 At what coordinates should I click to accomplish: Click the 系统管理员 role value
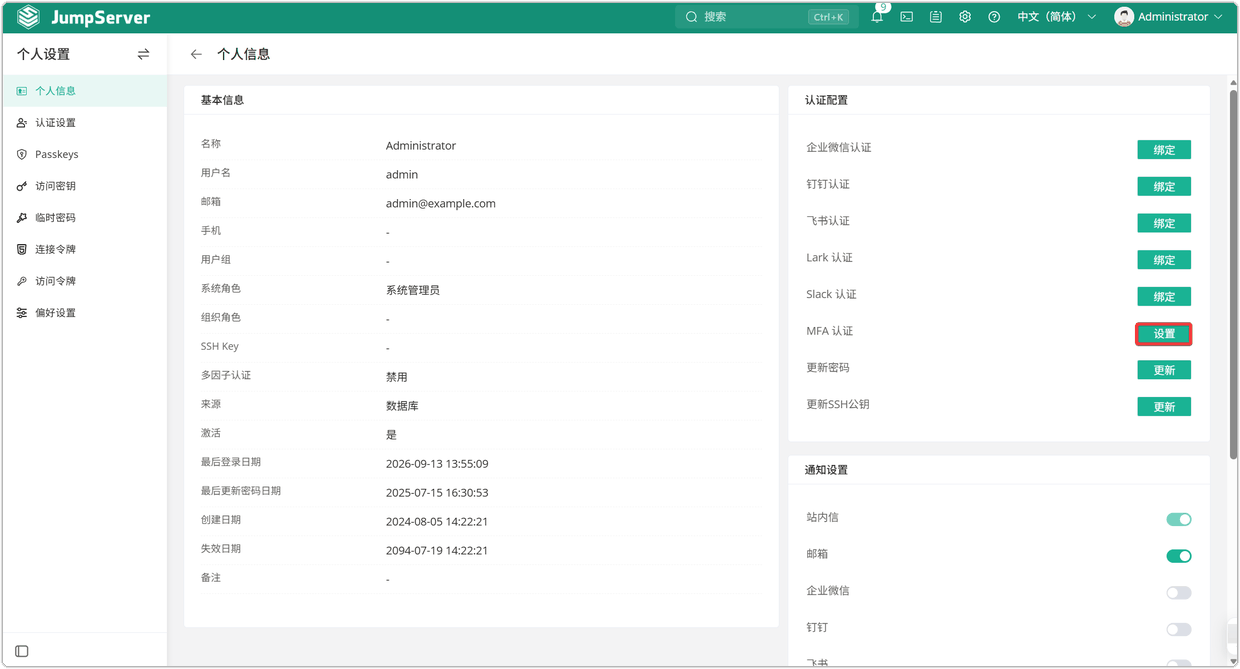click(x=413, y=290)
